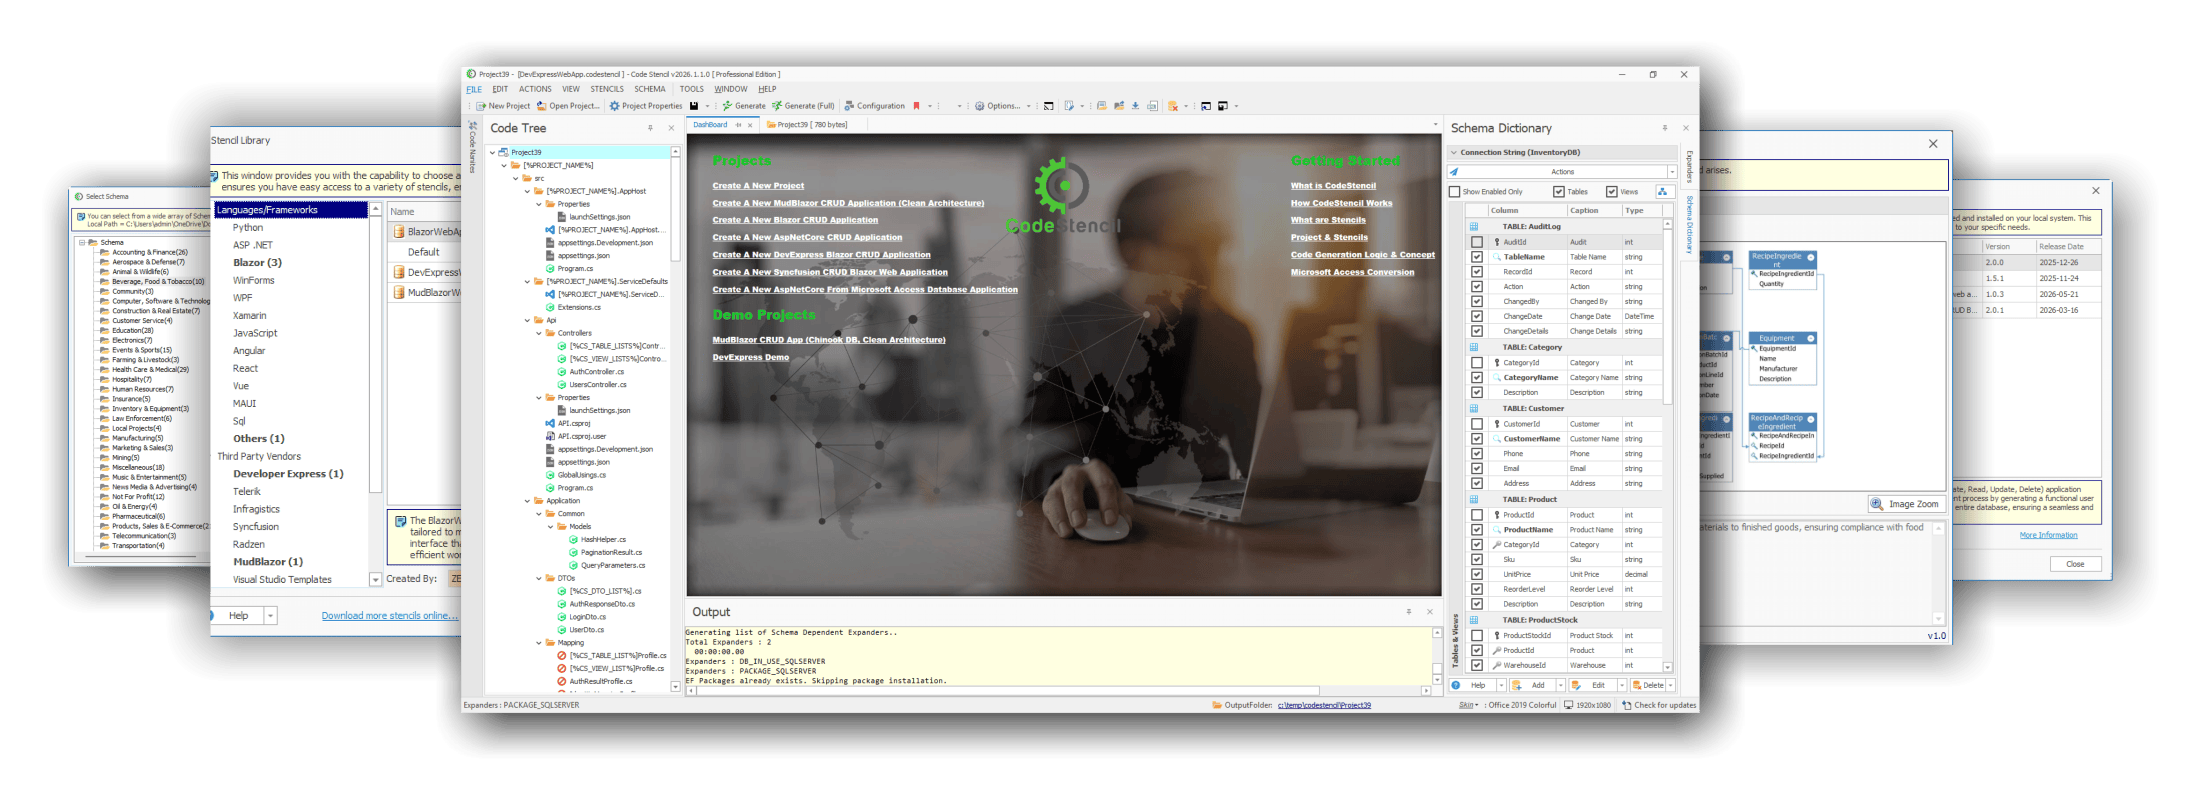Collapse the Application folder node
This screenshot has width=2203, height=800.
pos(528,501)
